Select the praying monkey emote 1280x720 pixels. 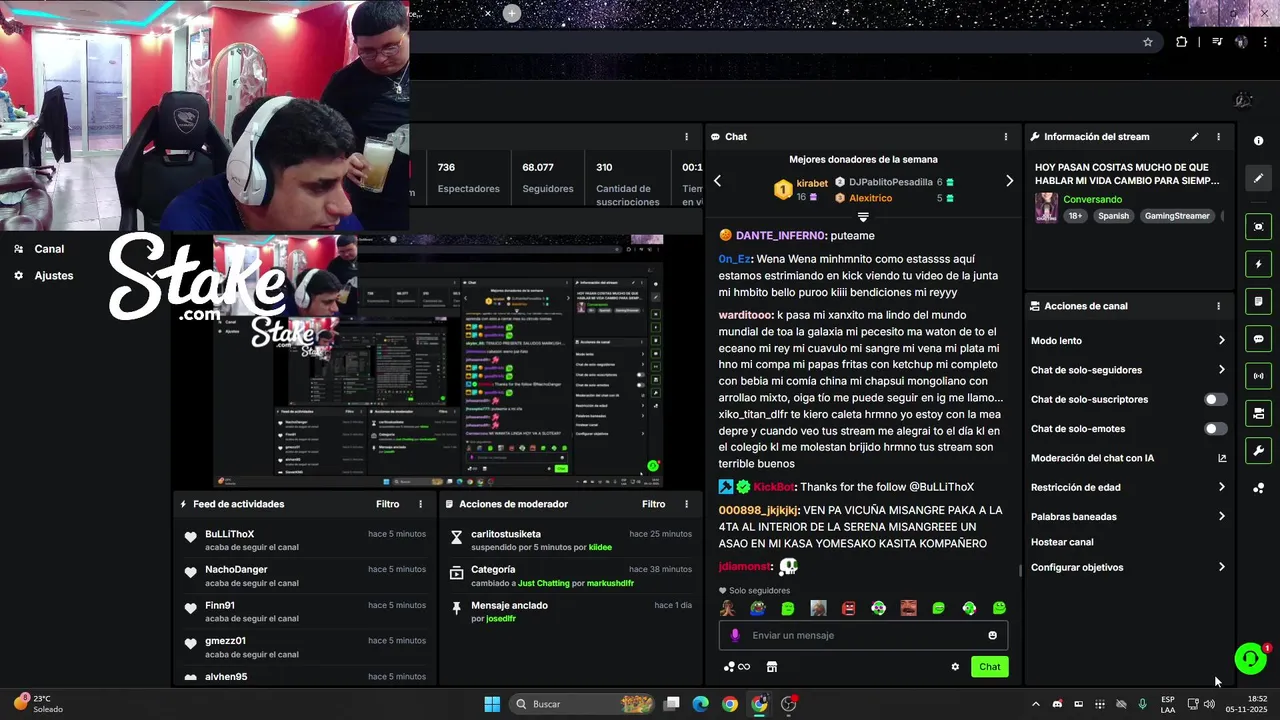click(x=727, y=608)
